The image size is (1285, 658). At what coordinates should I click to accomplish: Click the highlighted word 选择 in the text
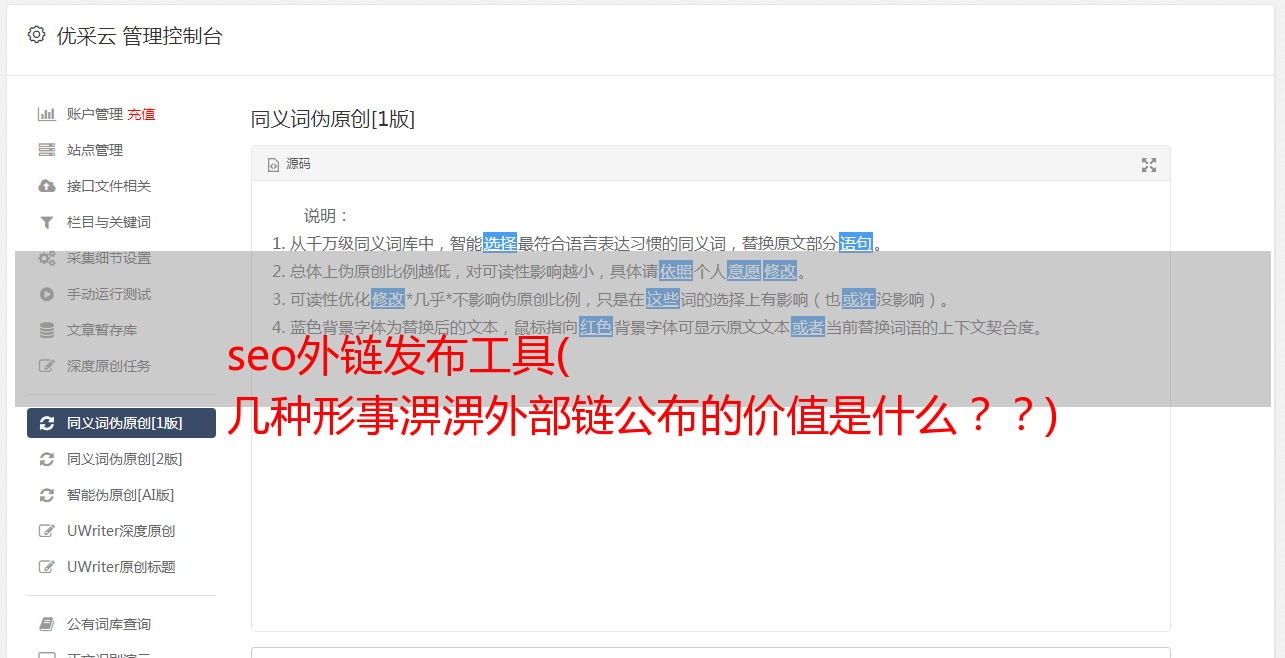tap(500, 243)
